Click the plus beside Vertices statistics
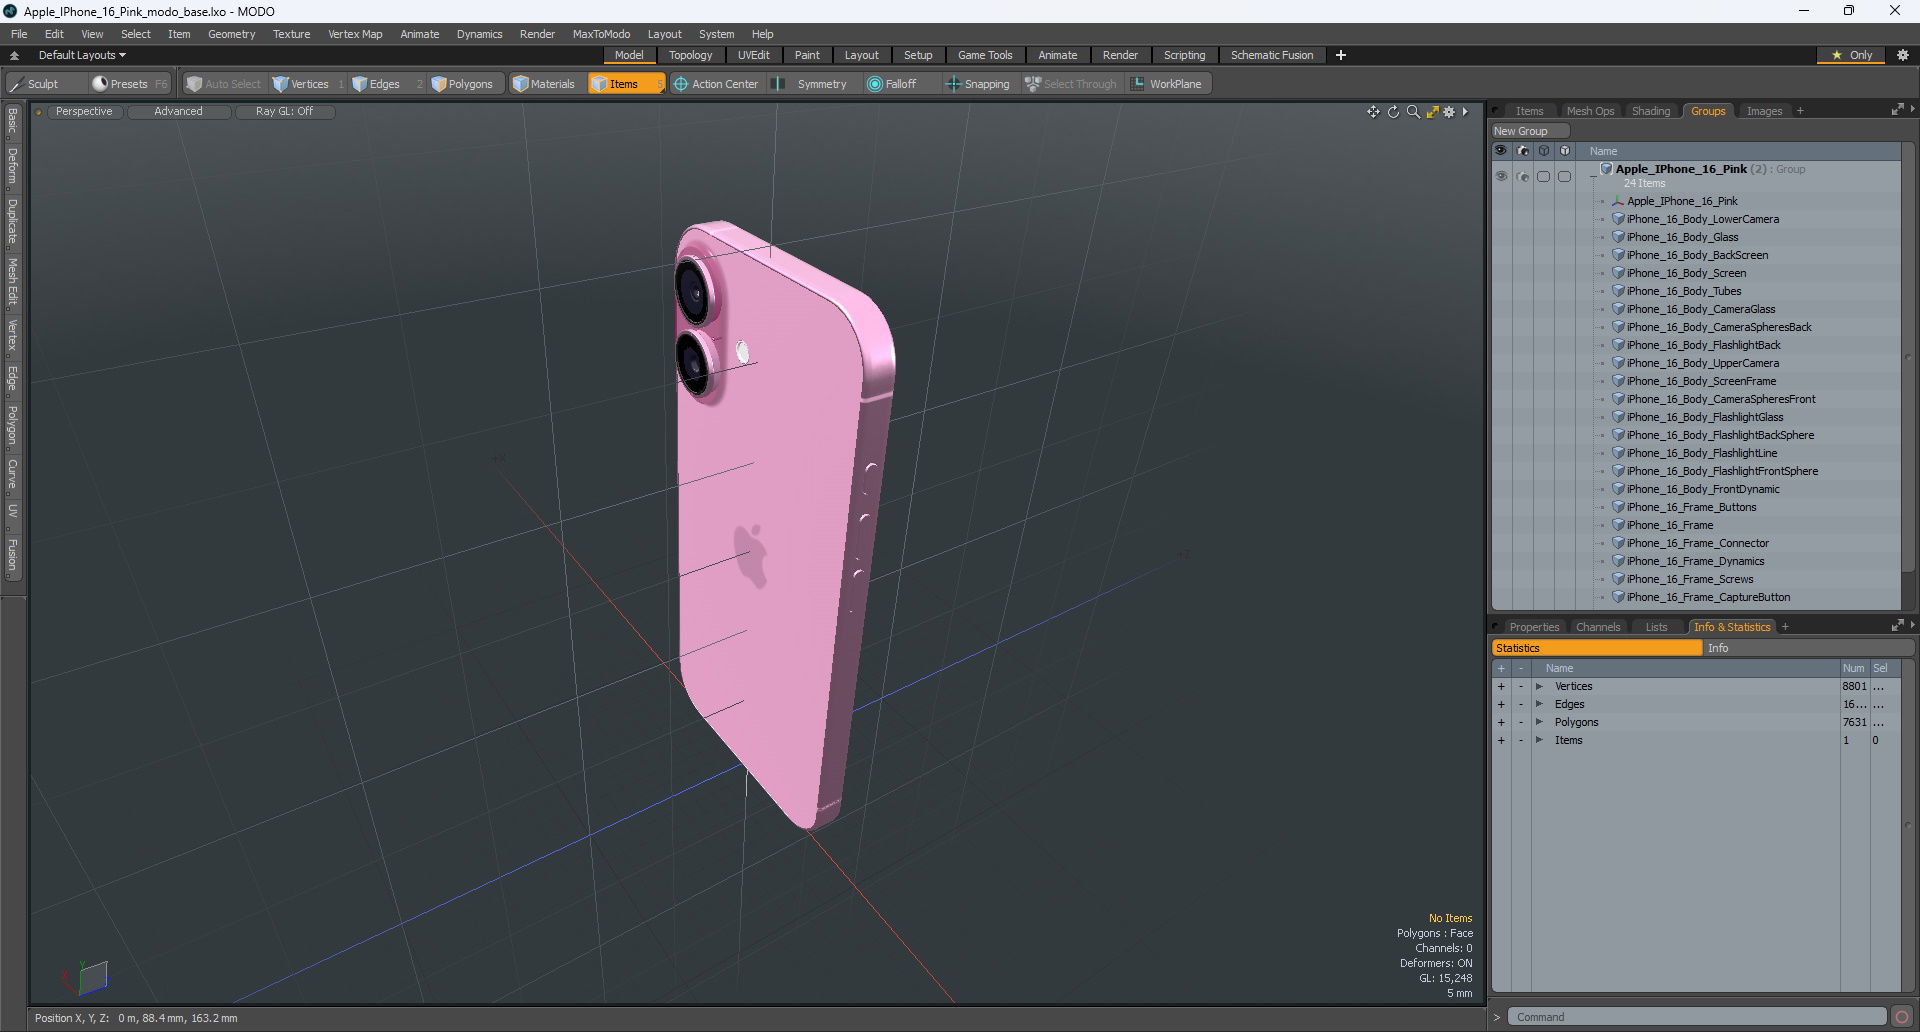 click(1501, 686)
